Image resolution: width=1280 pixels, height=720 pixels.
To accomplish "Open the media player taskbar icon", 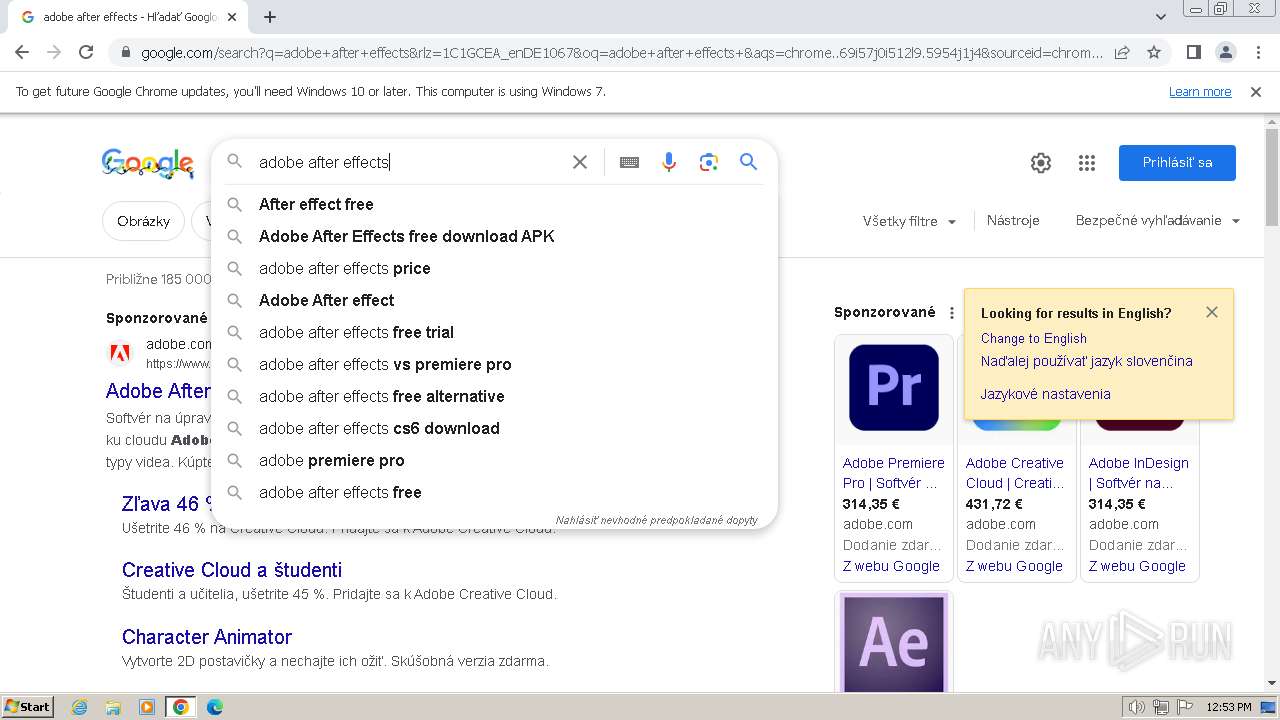I will [x=147, y=707].
